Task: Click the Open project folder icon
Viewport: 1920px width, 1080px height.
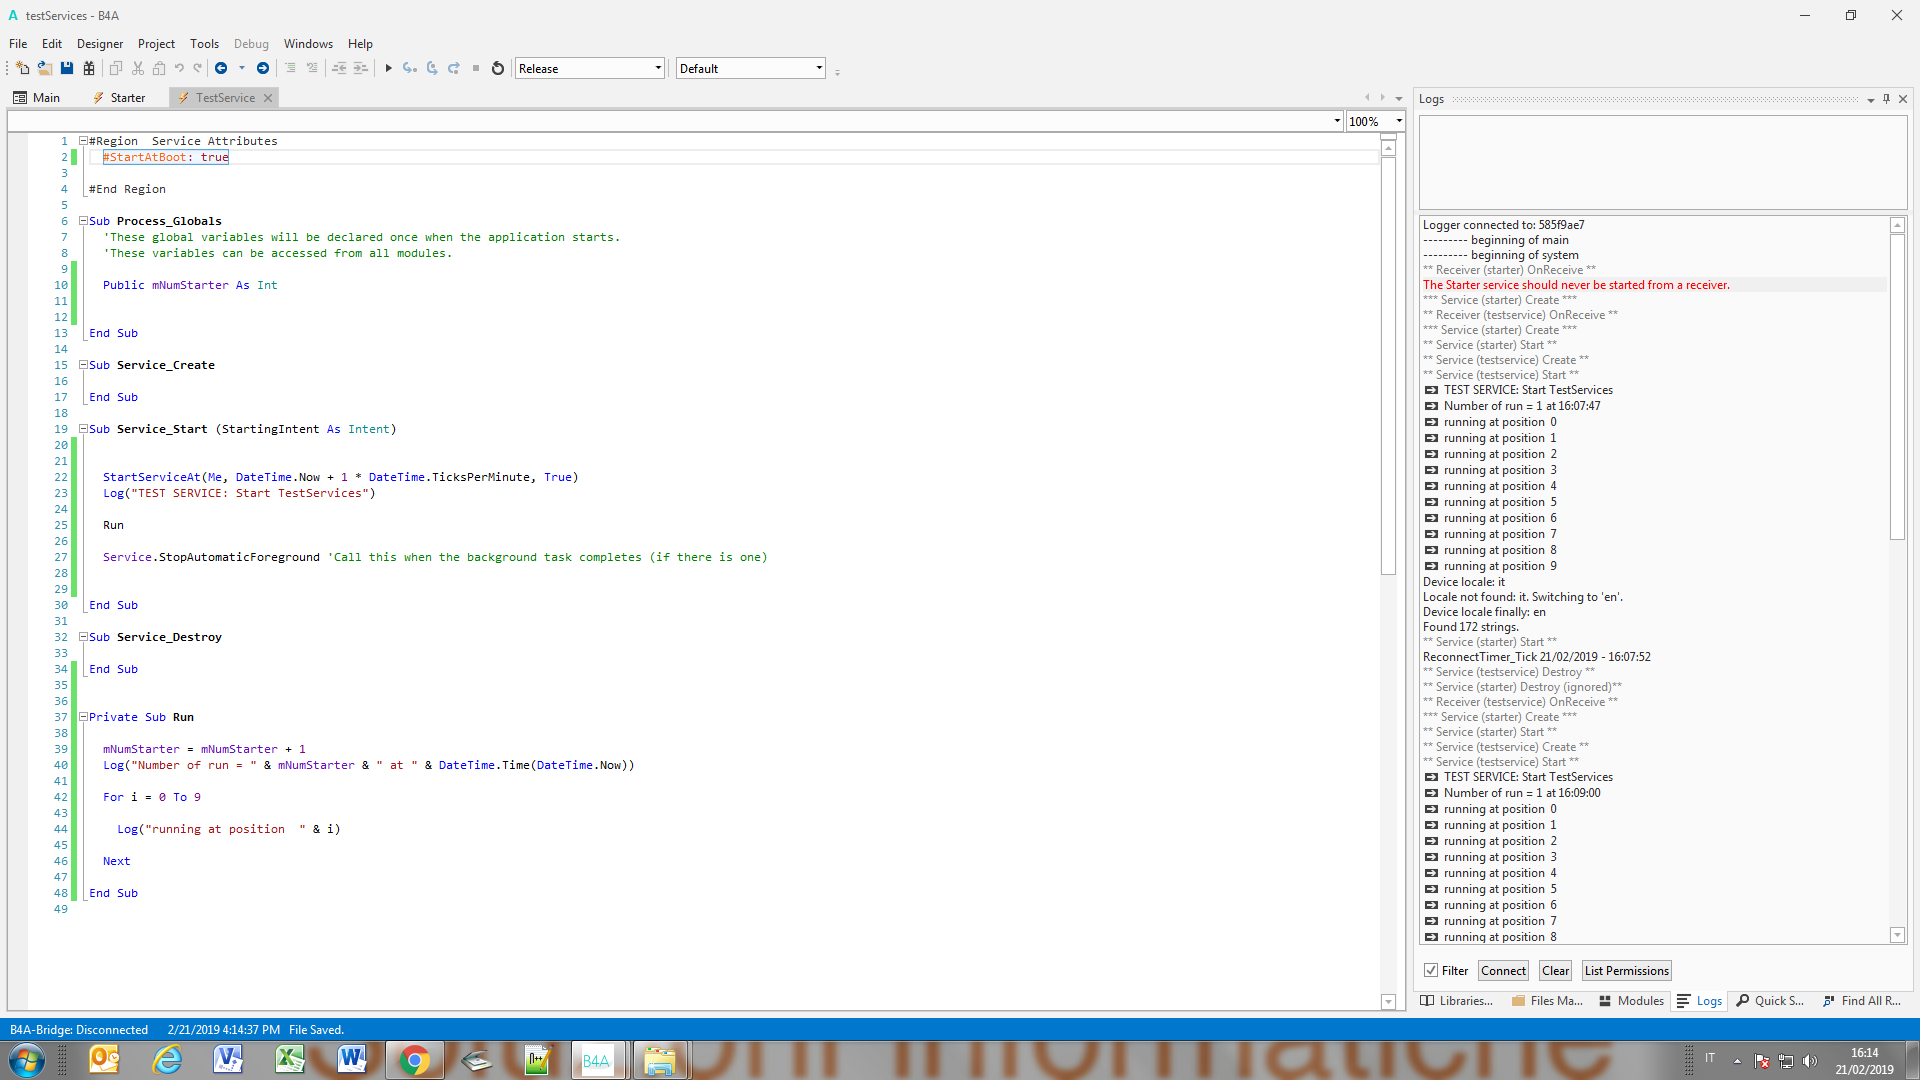Action: click(45, 68)
